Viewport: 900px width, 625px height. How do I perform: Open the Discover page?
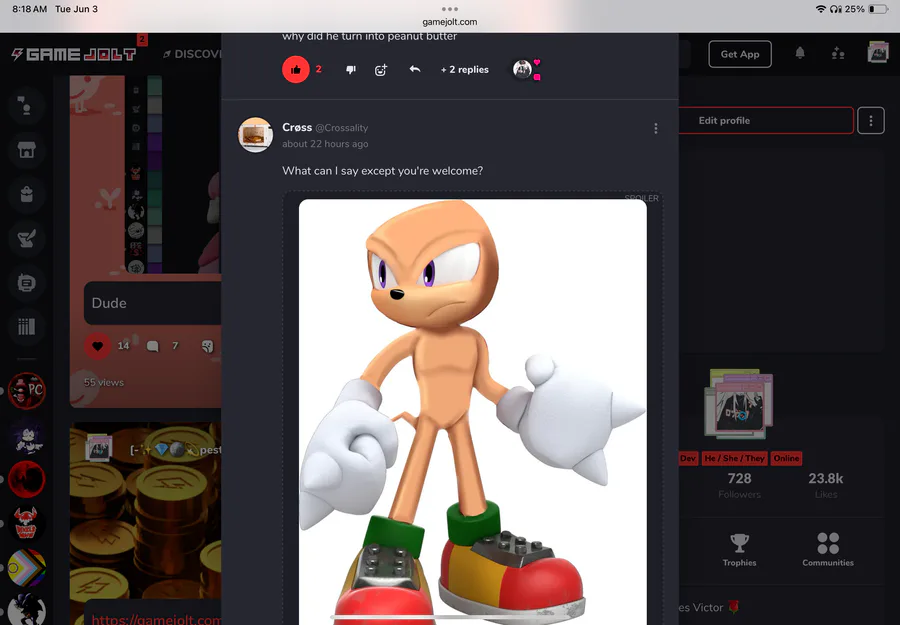(193, 54)
